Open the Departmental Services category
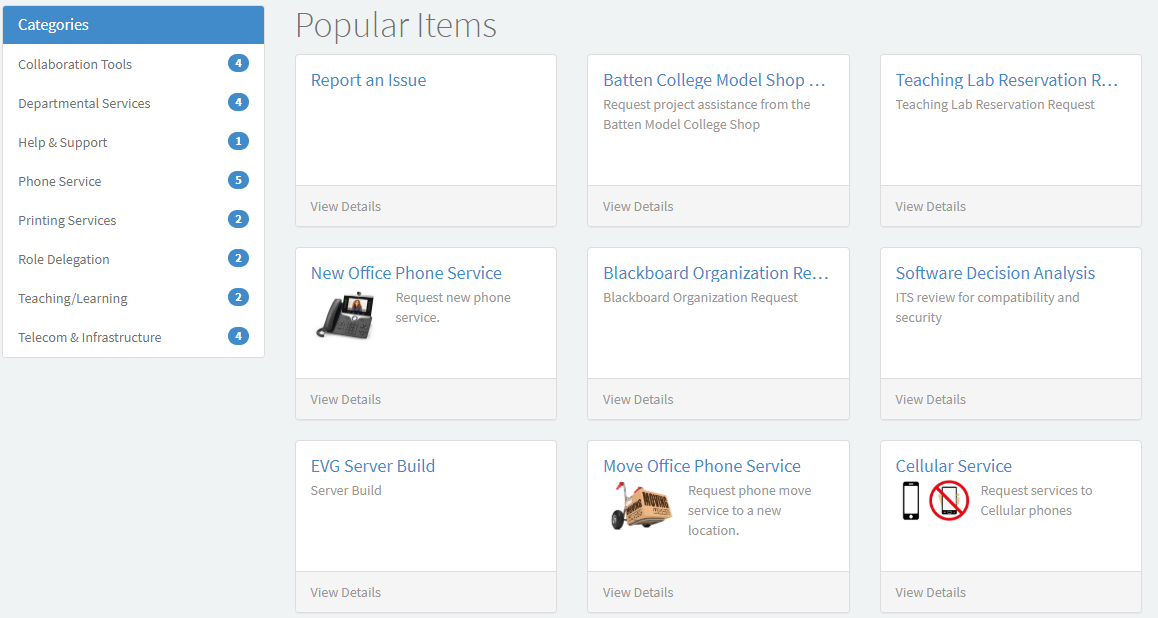Screen dimensions: 1158x618 pyautogui.click(x=84, y=103)
